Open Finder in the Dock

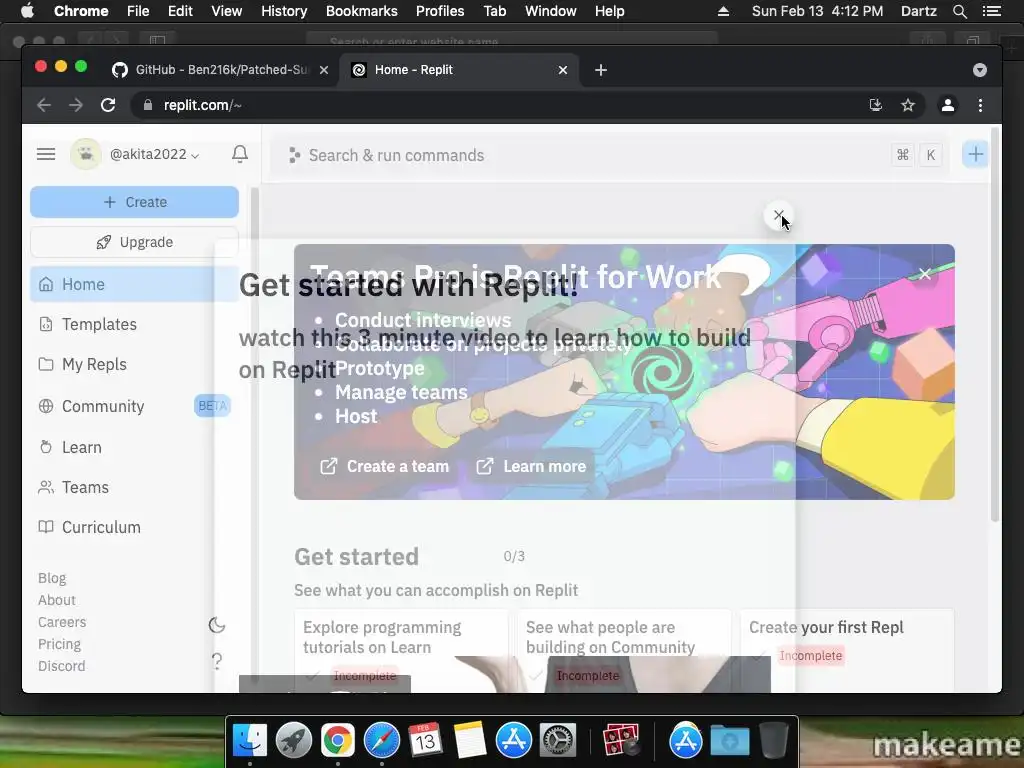click(250, 741)
